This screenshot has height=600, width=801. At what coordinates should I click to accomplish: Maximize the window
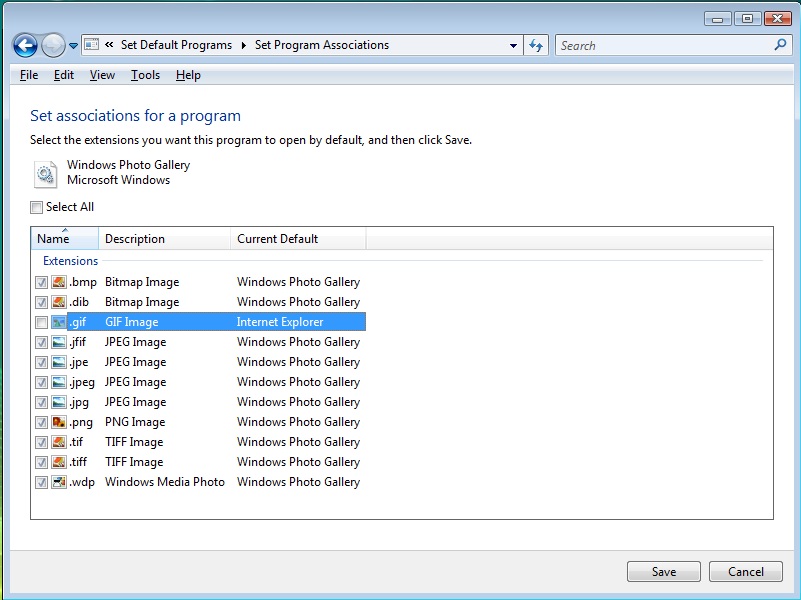pyautogui.click(x=747, y=19)
